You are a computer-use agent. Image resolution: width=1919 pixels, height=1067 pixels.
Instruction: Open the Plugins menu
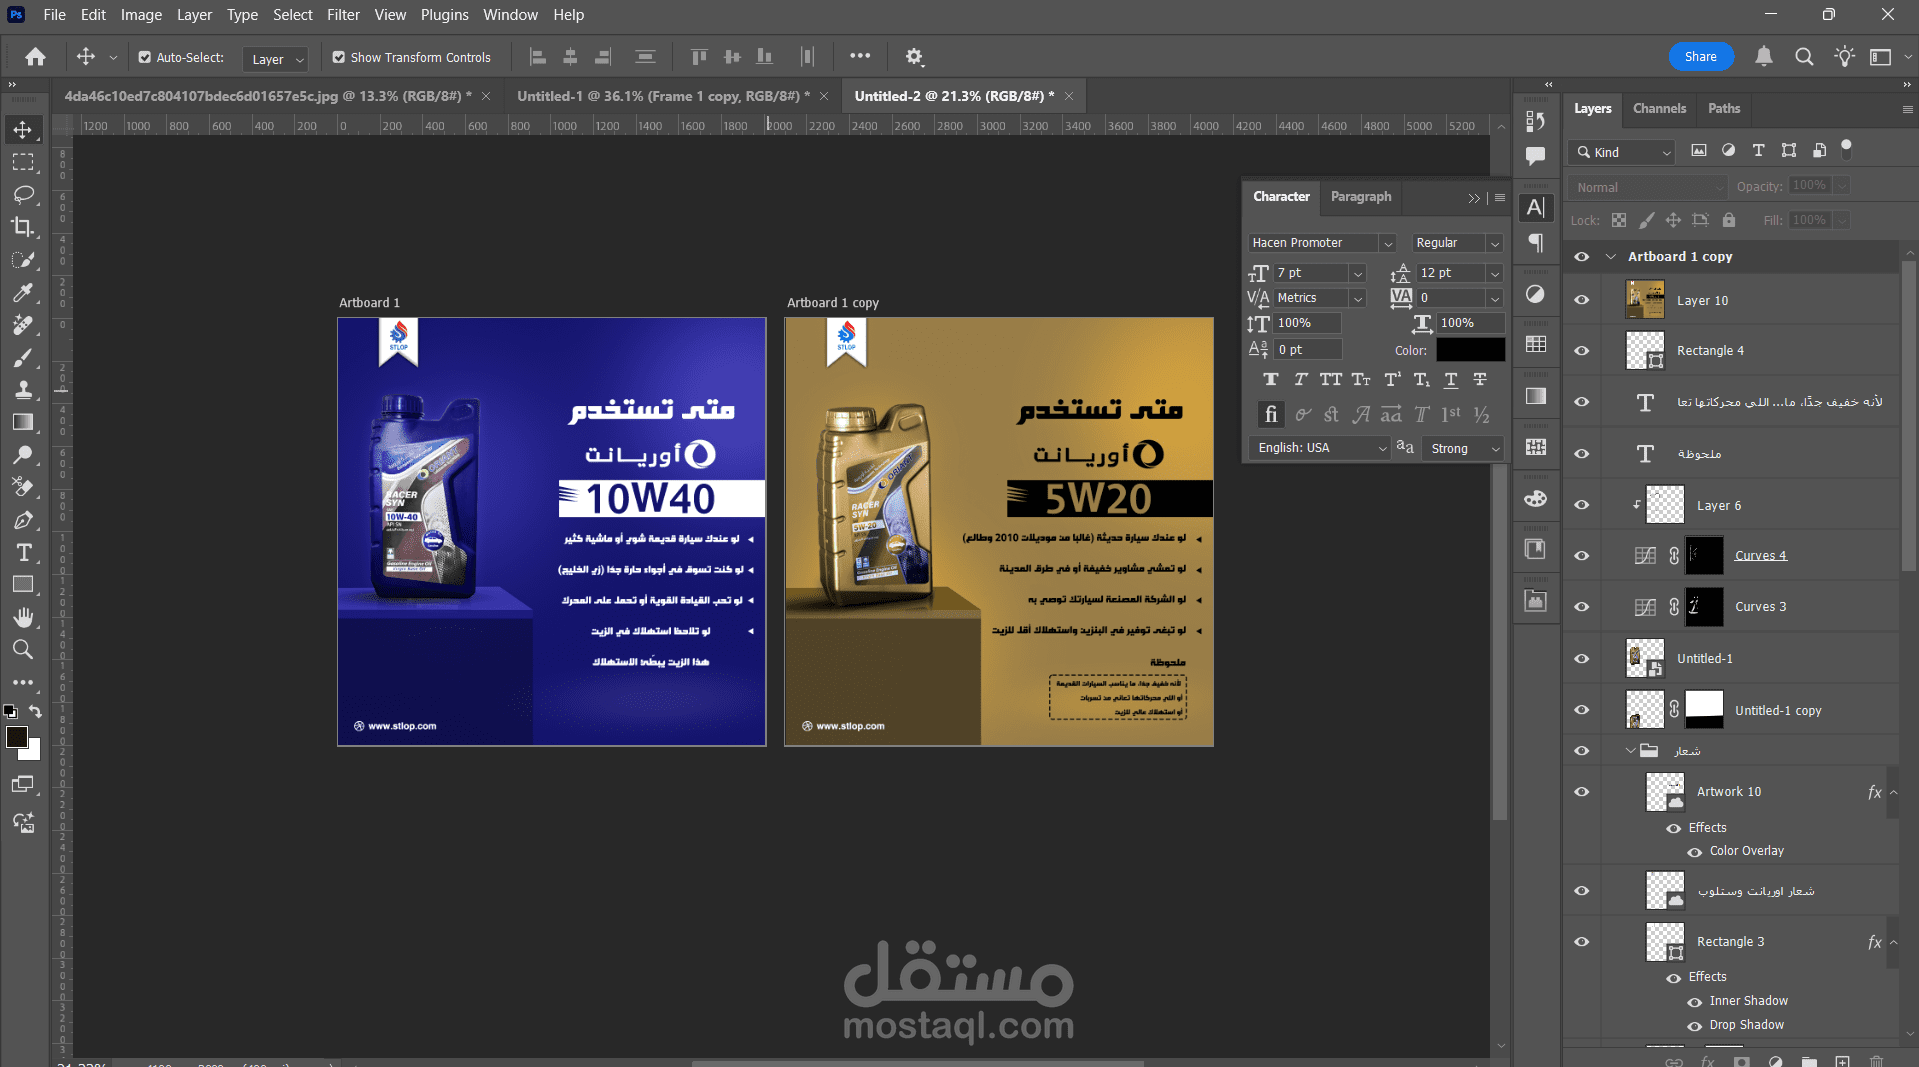tap(444, 15)
